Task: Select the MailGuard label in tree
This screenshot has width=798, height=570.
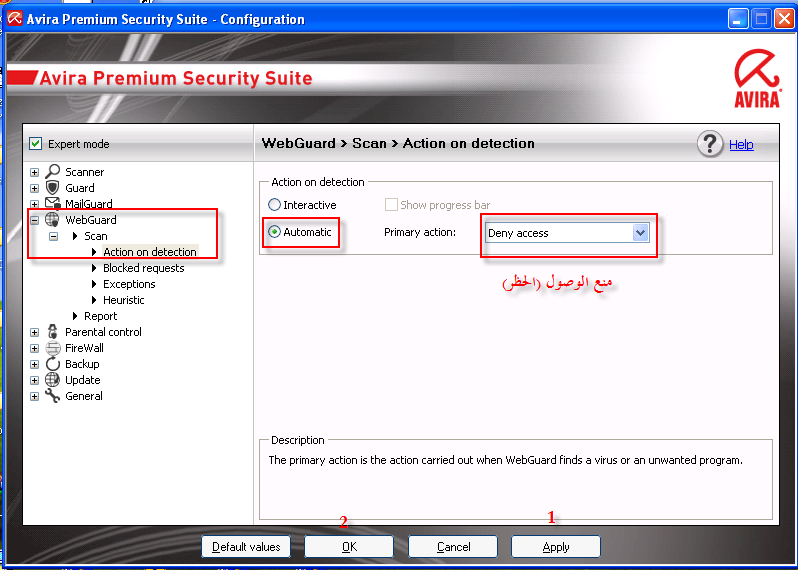Action: point(89,204)
